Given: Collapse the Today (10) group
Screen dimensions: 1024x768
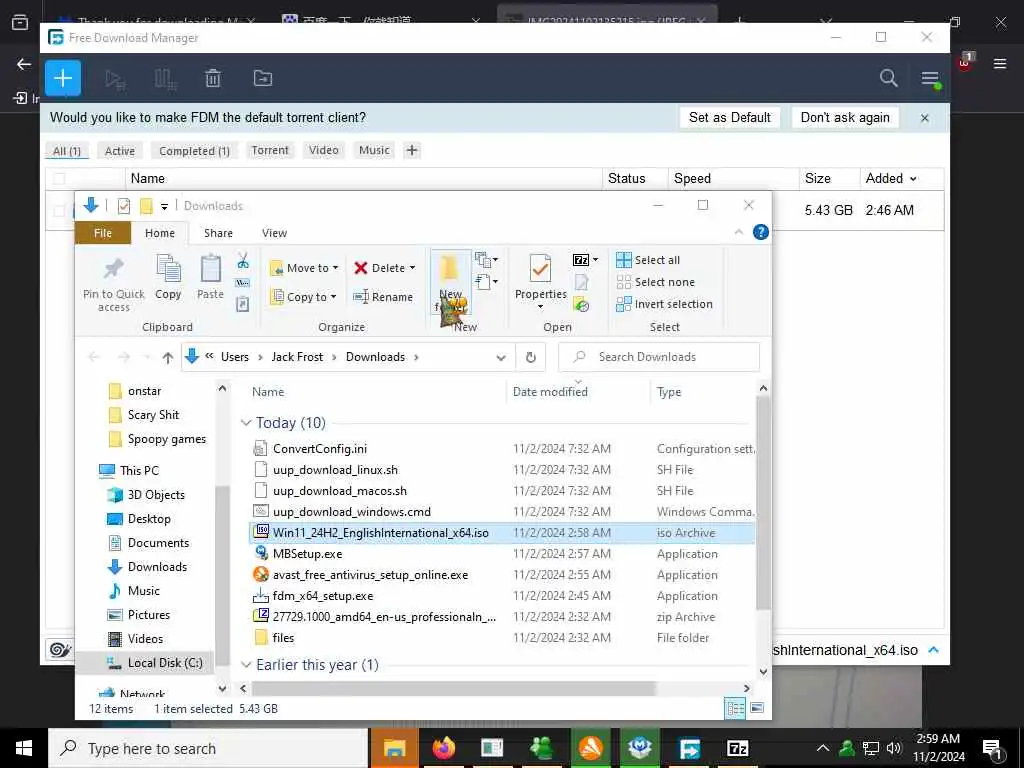Looking at the screenshot, I should [x=246, y=423].
